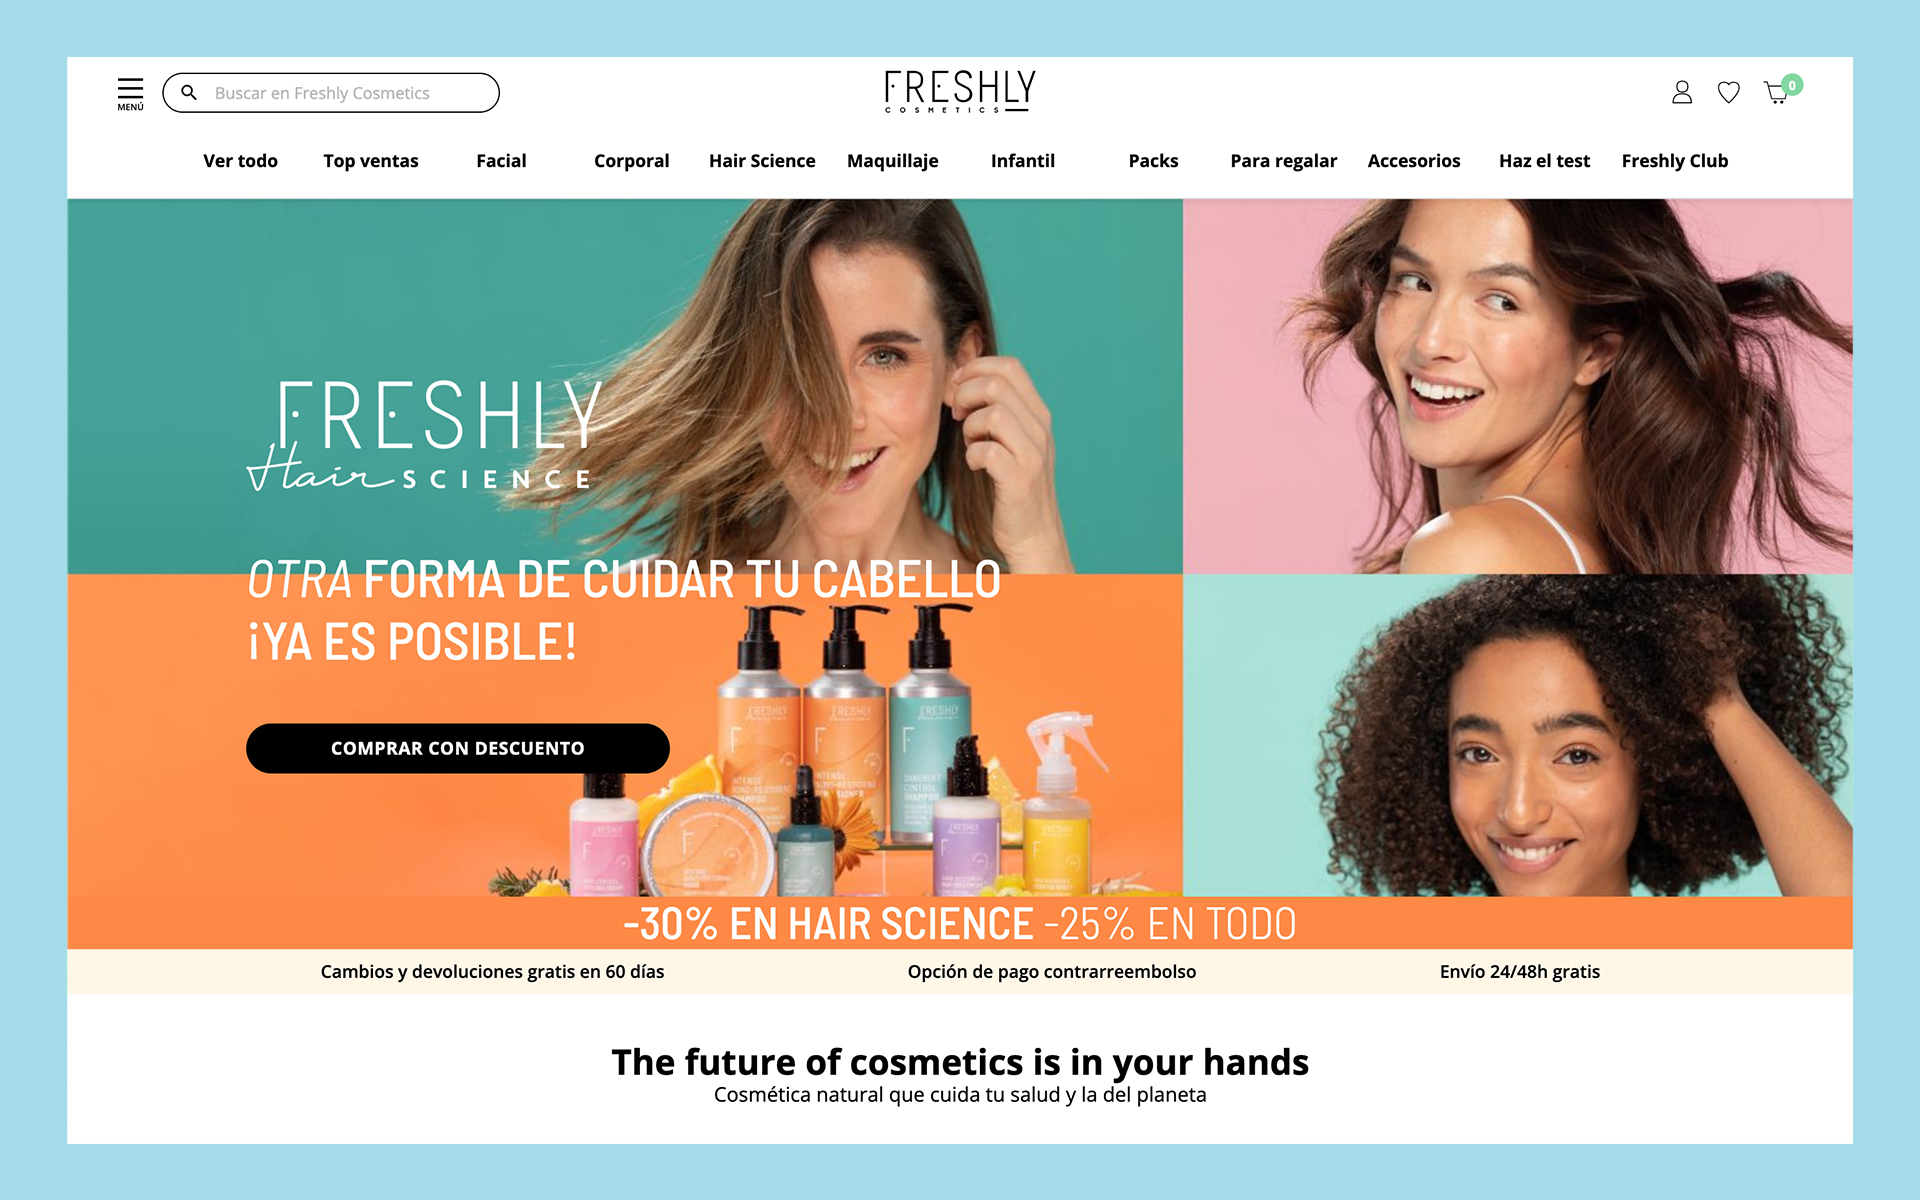Screen dimensions: 1920x1200
Task: Select the Top ventas category
Action: (371, 161)
